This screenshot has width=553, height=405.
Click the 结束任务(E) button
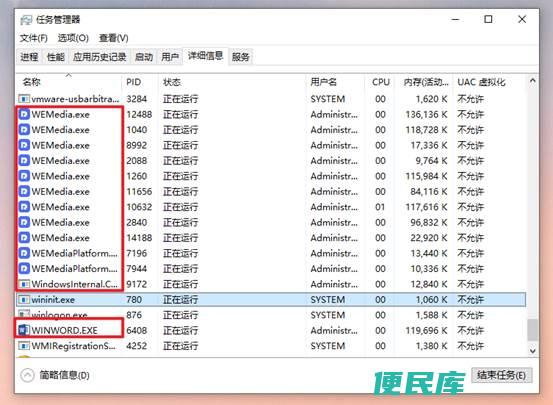click(x=502, y=375)
